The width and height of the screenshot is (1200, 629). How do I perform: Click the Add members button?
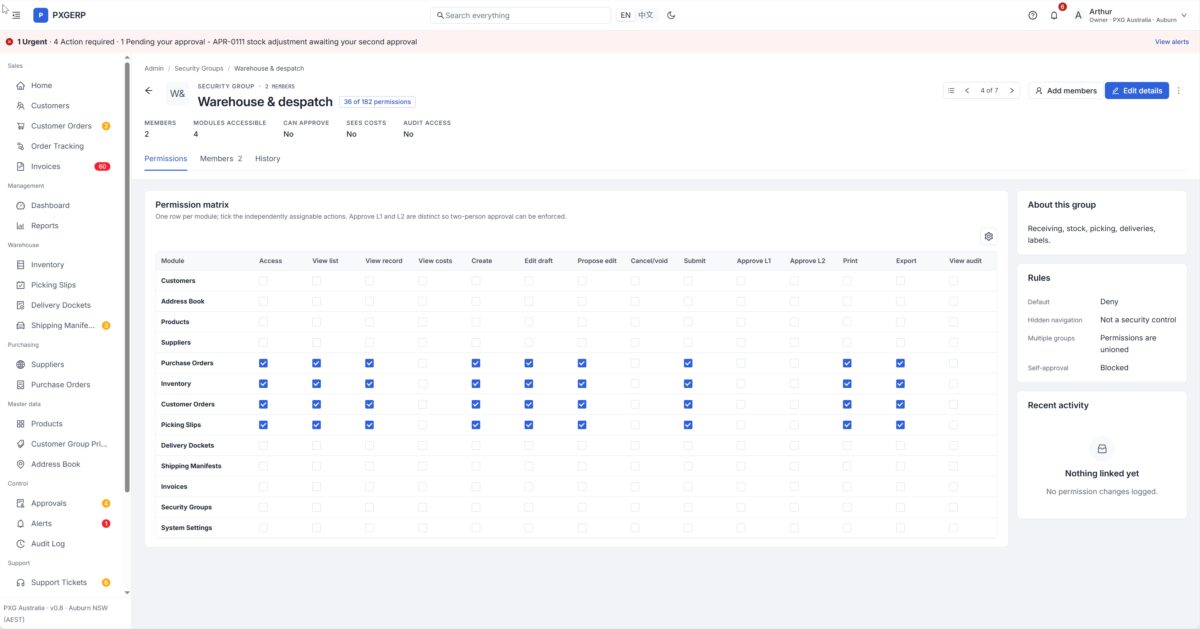pyautogui.click(x=1065, y=90)
